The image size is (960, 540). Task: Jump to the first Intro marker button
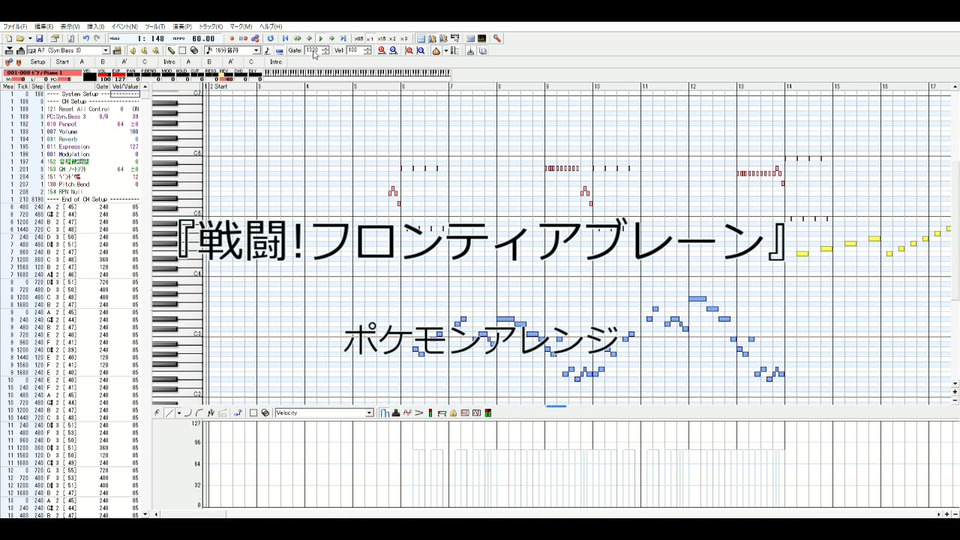tap(169, 62)
